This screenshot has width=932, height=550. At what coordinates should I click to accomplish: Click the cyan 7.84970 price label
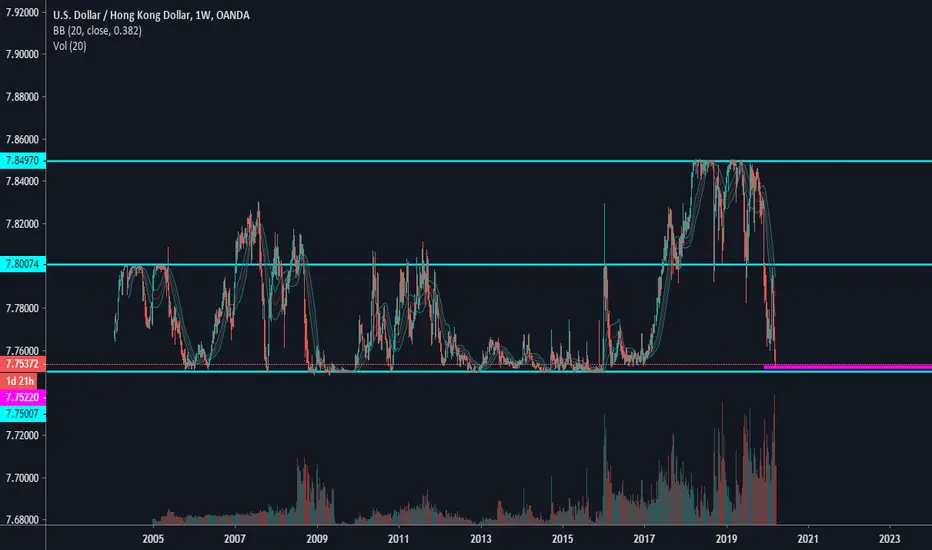[23, 161]
